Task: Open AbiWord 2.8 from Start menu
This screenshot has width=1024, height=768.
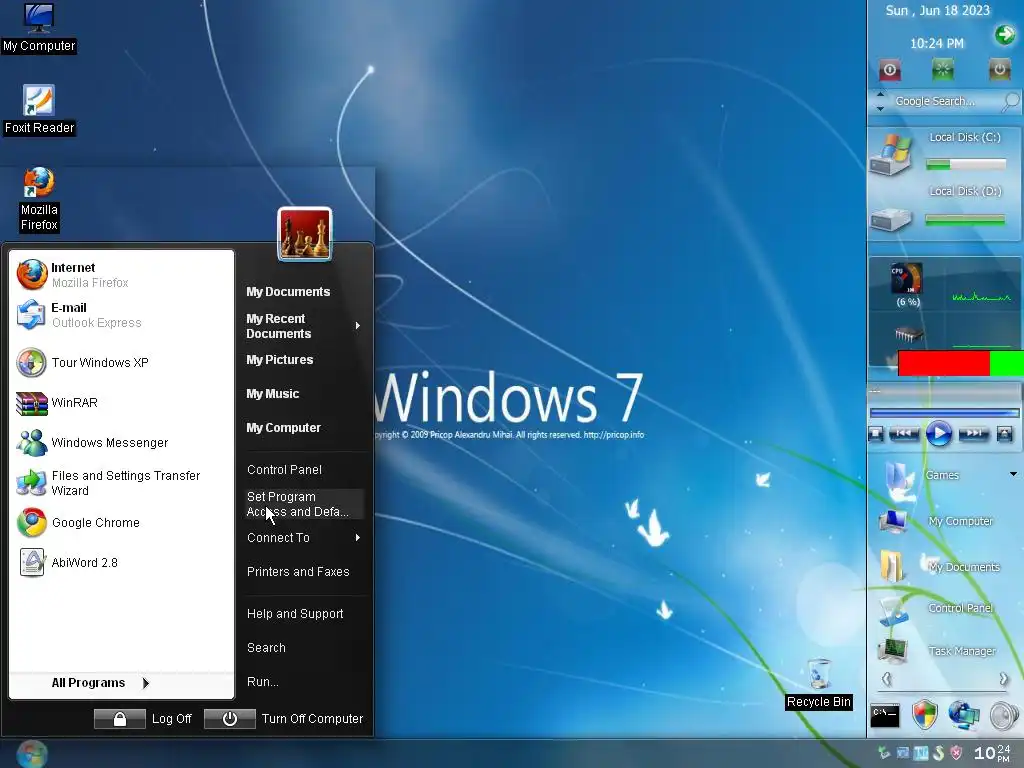Action: click(x=121, y=562)
